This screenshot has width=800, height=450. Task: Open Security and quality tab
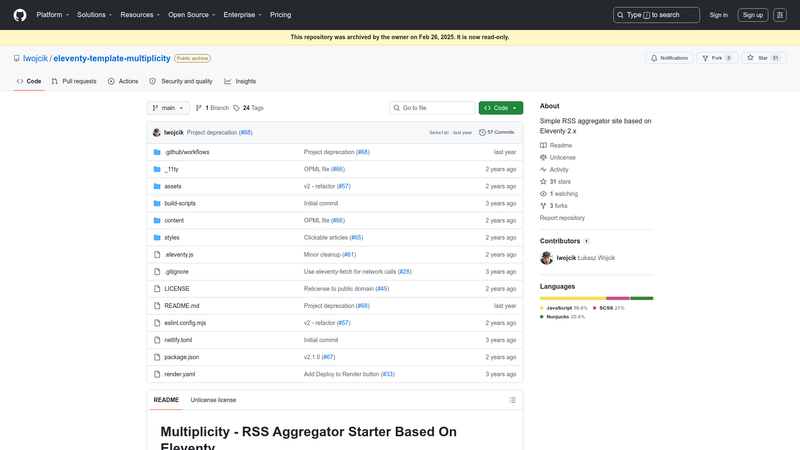click(x=181, y=81)
